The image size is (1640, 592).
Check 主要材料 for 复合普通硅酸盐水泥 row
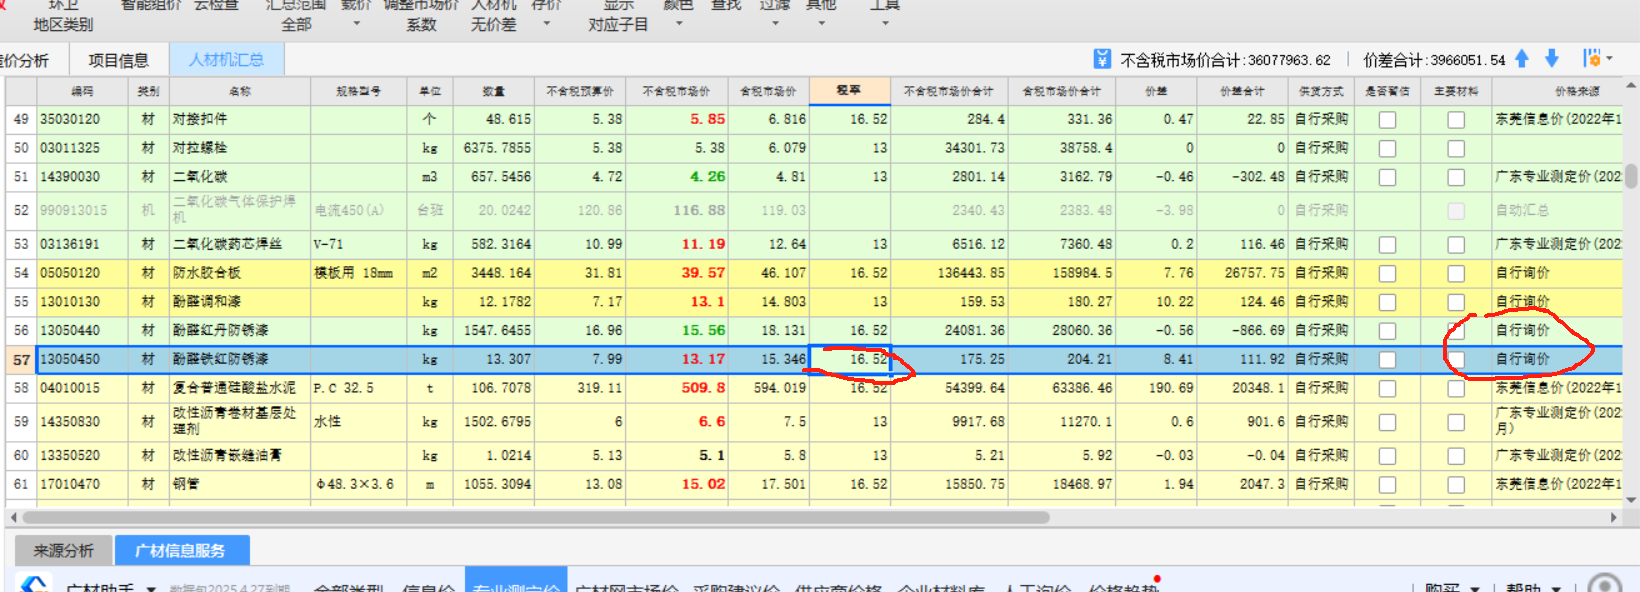pos(1456,388)
